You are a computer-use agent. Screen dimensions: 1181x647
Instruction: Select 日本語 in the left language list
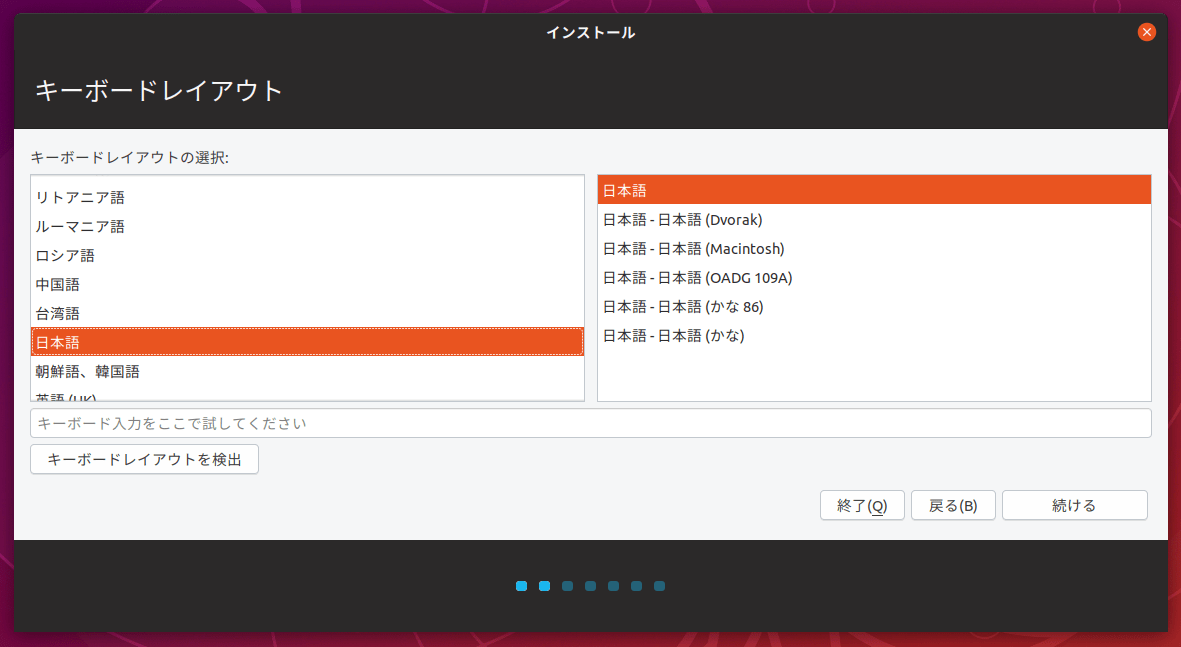(307, 342)
